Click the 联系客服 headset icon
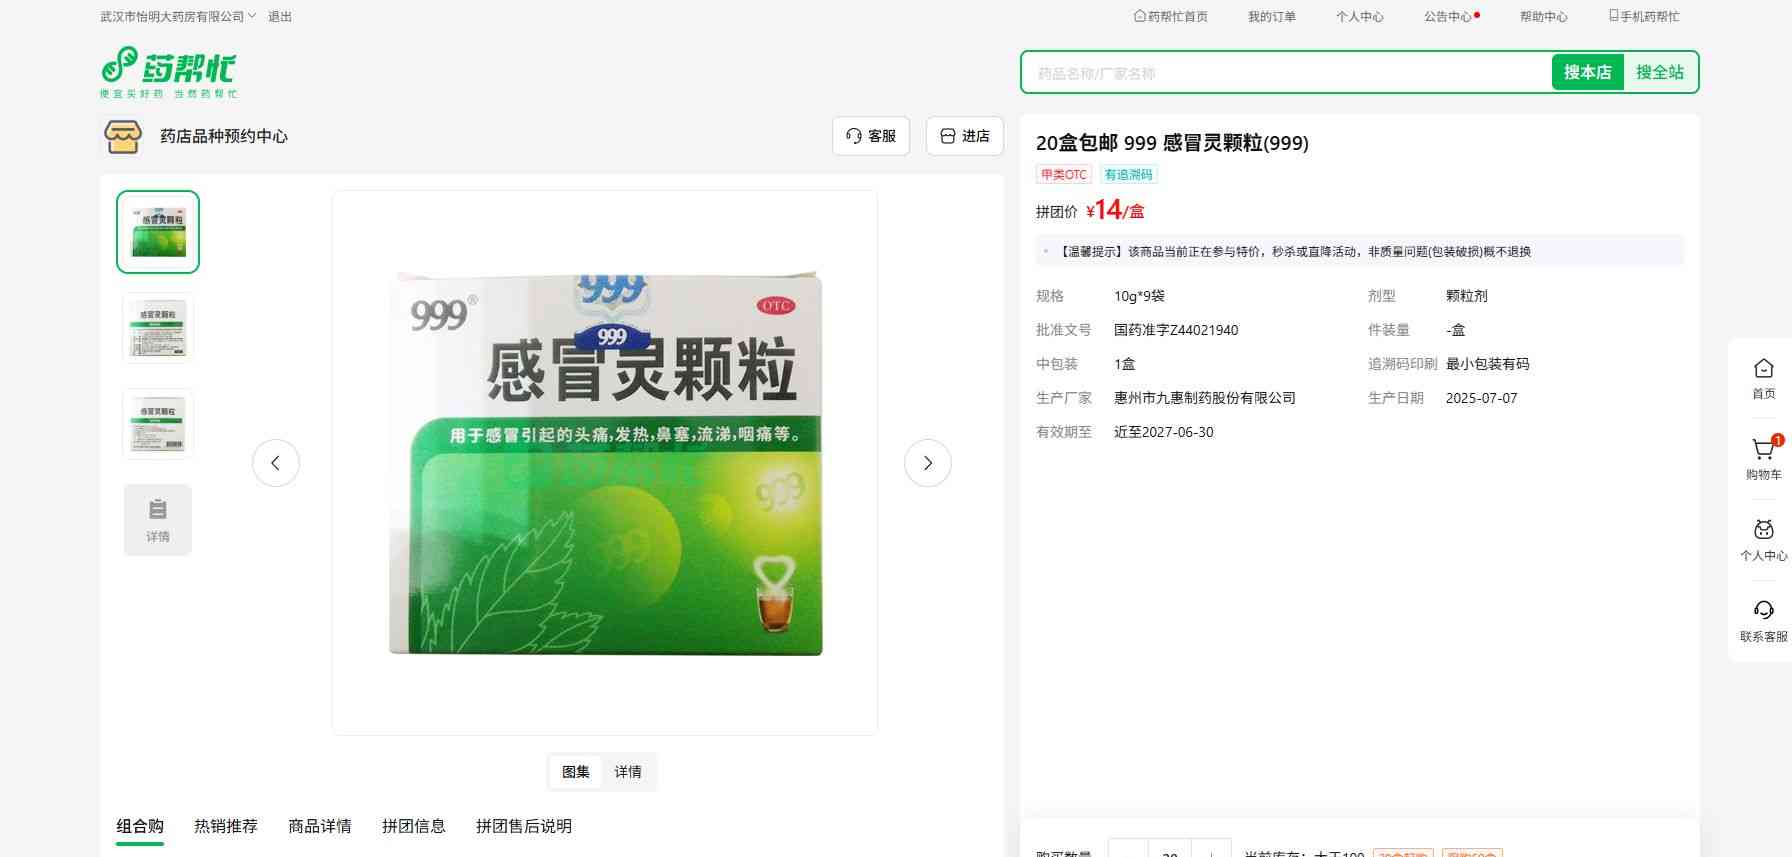The height and width of the screenshot is (857, 1792). coord(1763,611)
